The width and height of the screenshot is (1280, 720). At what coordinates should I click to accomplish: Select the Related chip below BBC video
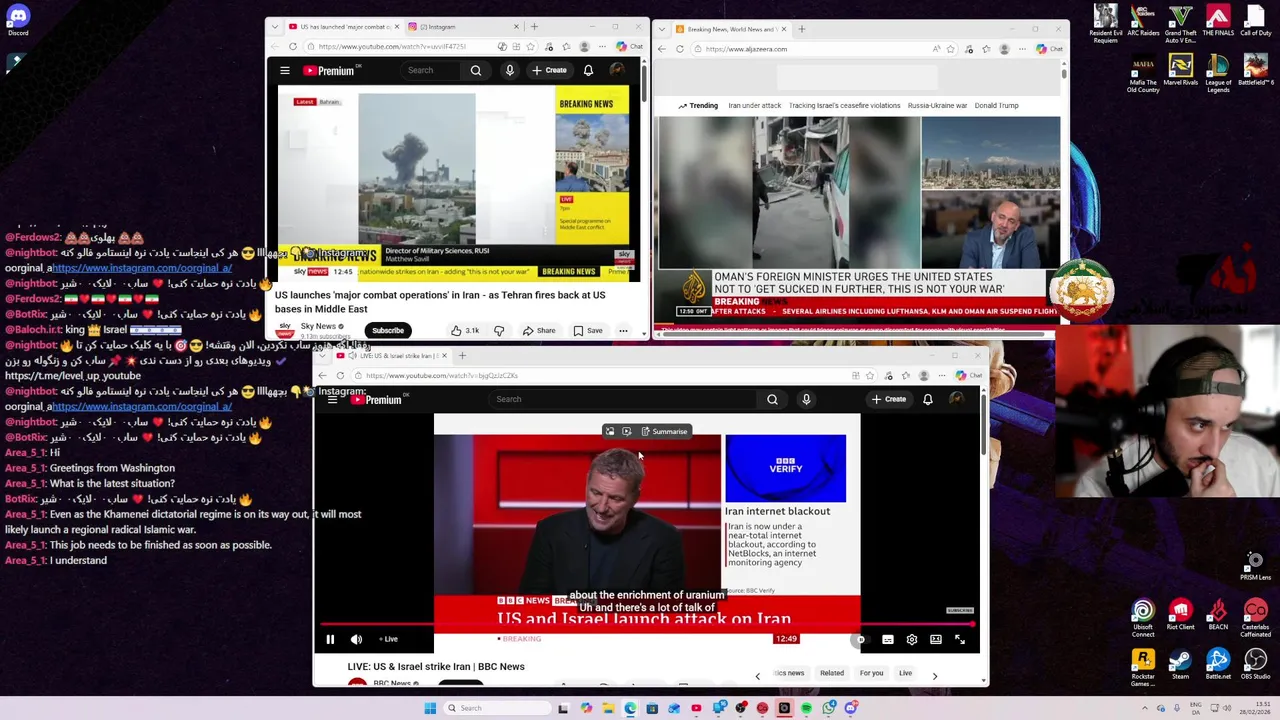click(832, 673)
